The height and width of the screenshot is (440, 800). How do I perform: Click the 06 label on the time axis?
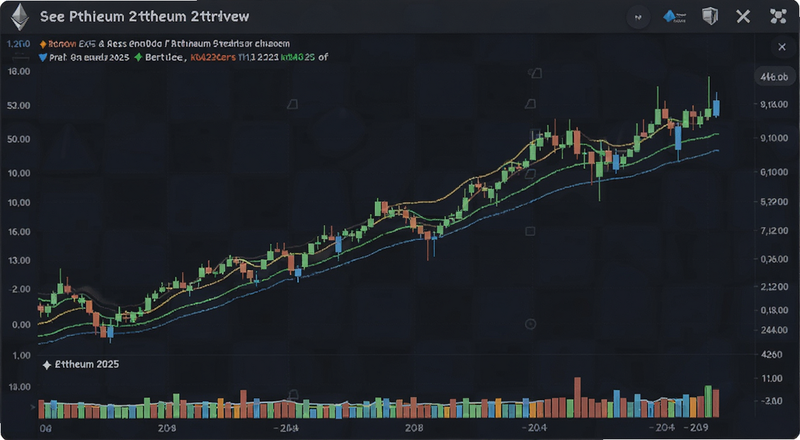[x=45, y=429]
